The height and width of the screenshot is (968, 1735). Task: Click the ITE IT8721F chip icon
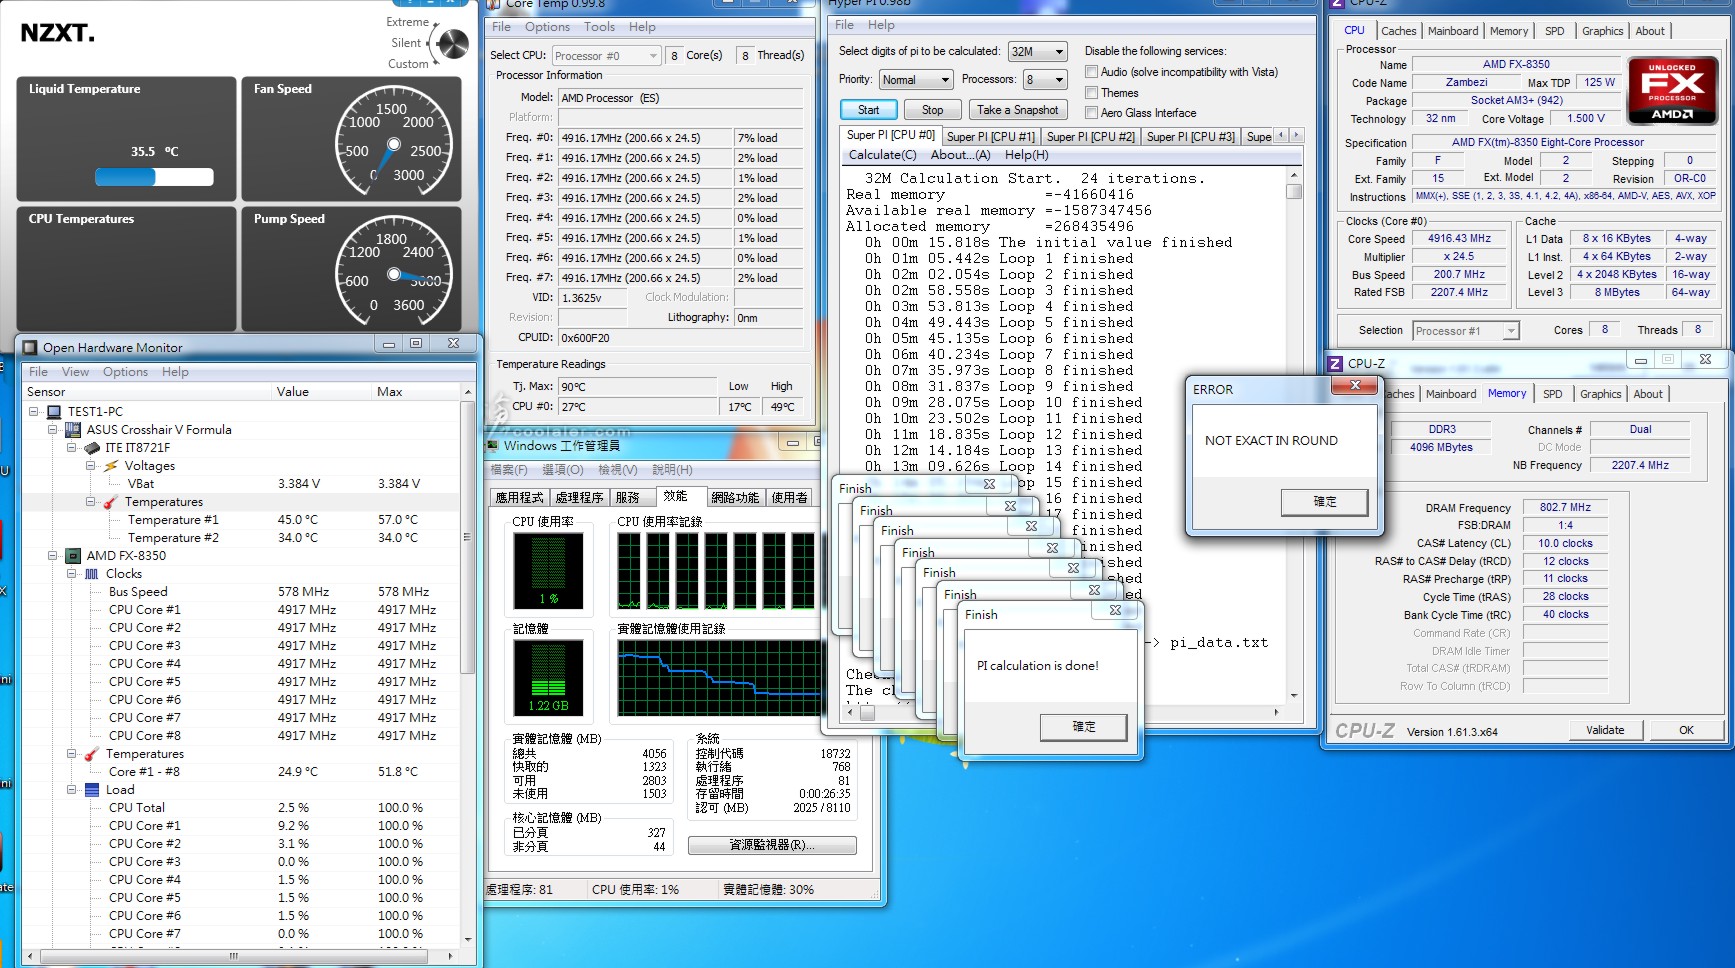[92, 447]
